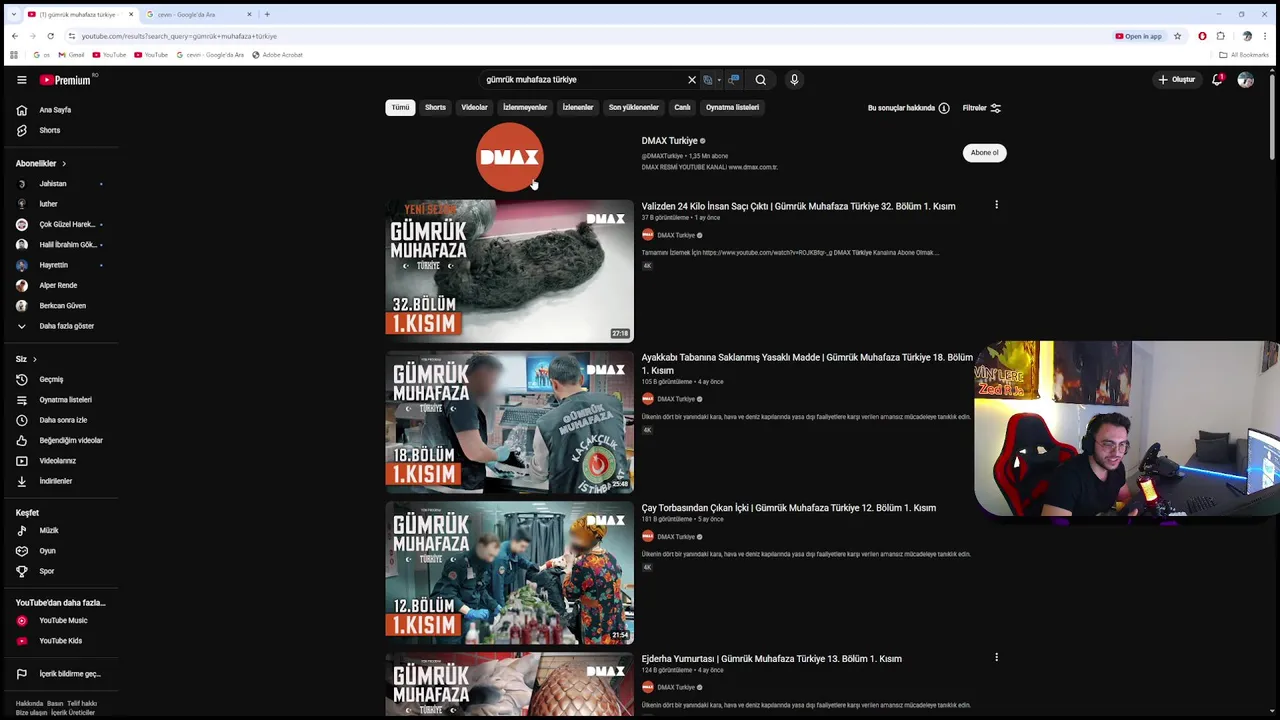Open the Chrome extensions puzzle icon
The image size is (1280, 720).
pos(1220,36)
